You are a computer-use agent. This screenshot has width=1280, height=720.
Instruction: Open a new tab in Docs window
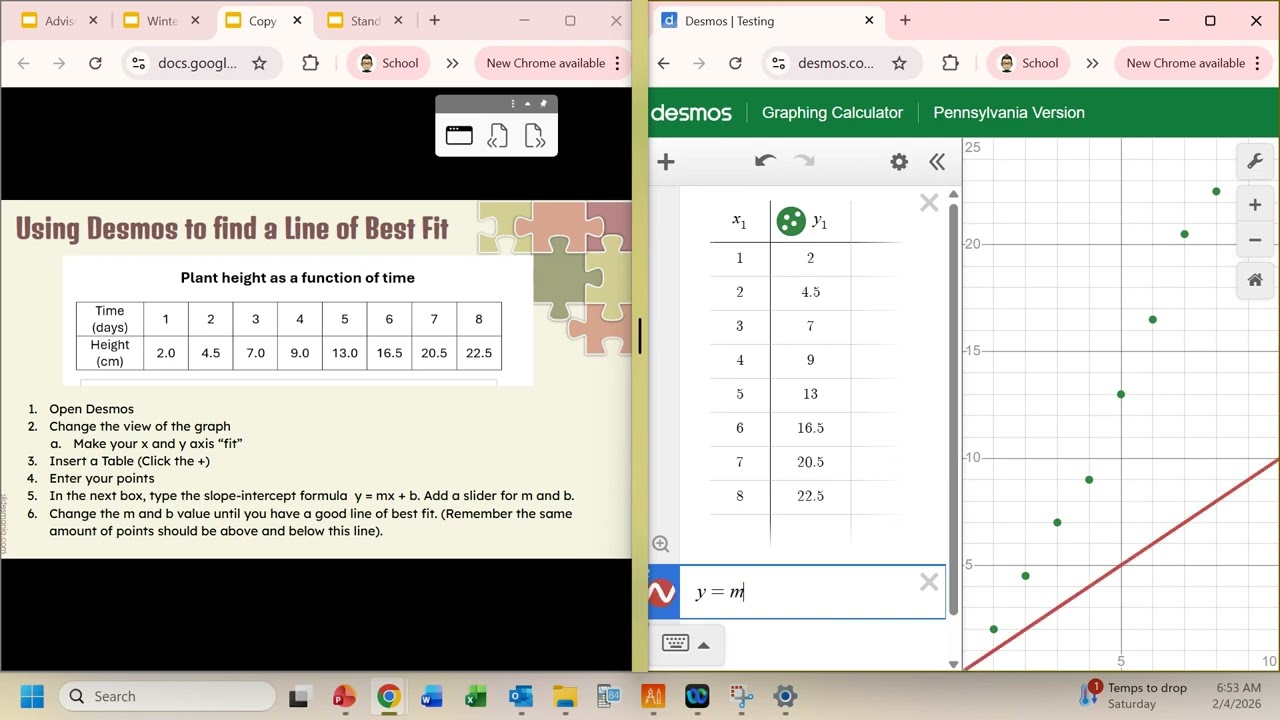pos(434,20)
